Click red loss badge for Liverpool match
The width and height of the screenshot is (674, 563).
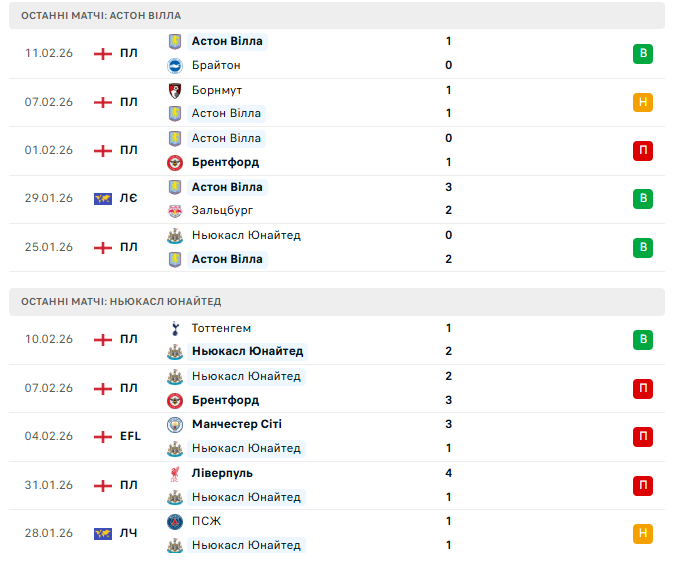coord(643,485)
